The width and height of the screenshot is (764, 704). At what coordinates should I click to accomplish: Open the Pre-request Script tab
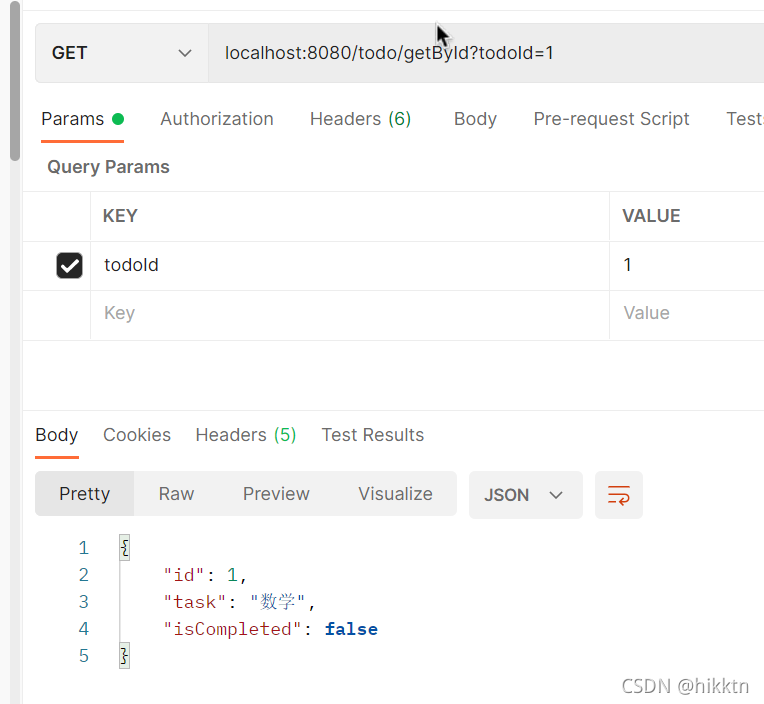coord(611,119)
